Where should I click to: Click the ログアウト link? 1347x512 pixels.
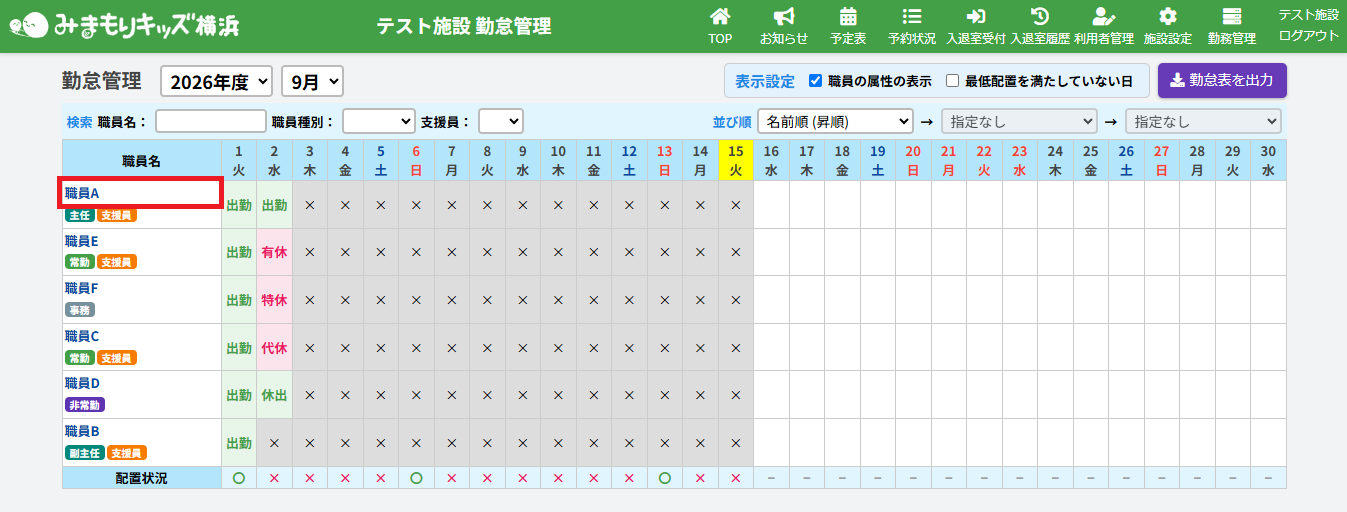click(1308, 35)
